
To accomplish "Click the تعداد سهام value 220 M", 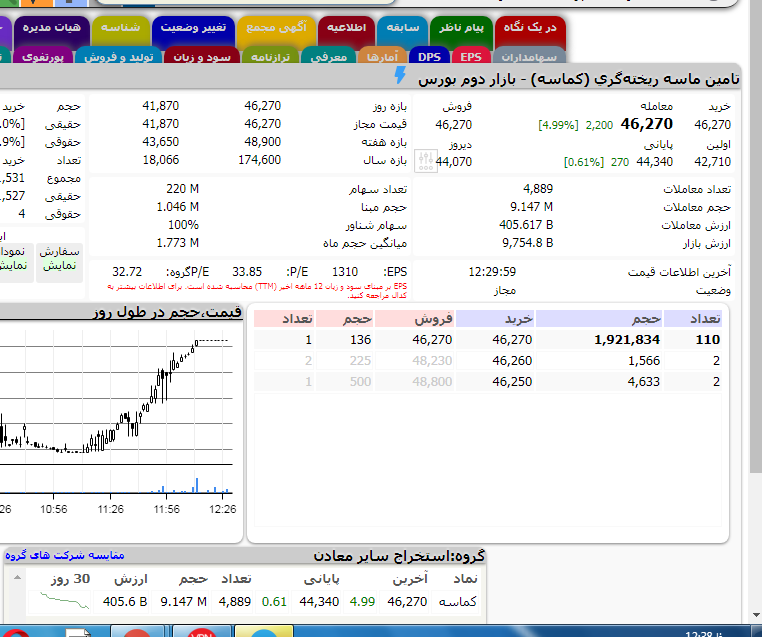I will tap(182, 189).
